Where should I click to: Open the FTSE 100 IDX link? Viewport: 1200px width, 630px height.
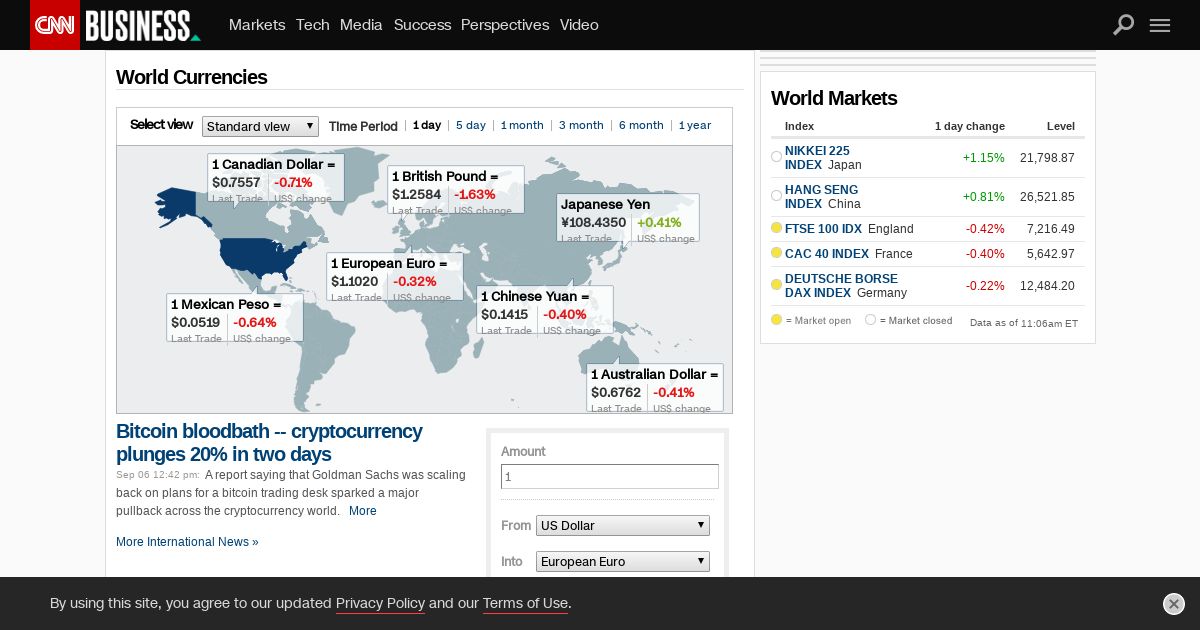(x=823, y=229)
